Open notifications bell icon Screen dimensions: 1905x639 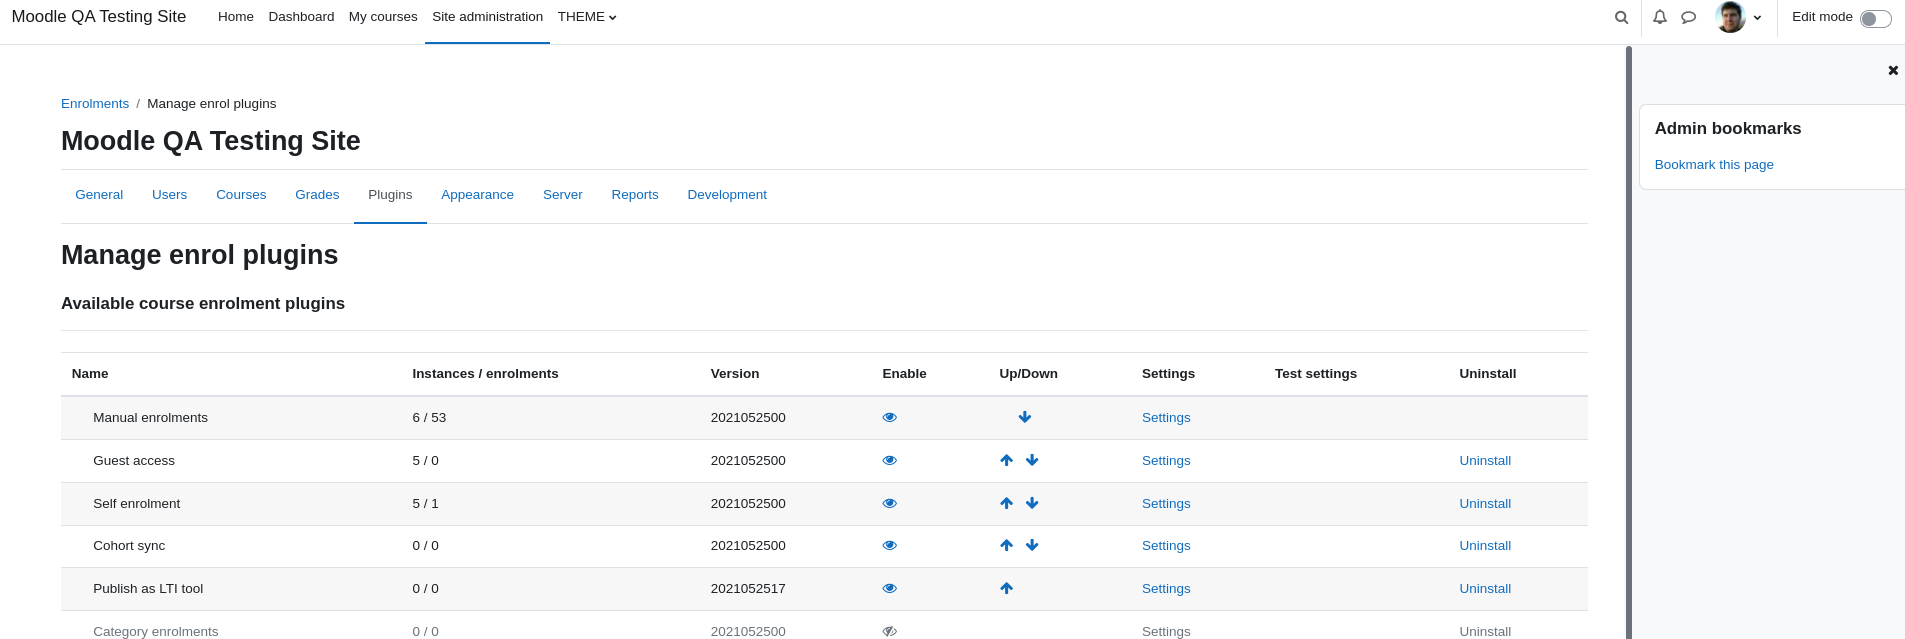[1660, 17]
